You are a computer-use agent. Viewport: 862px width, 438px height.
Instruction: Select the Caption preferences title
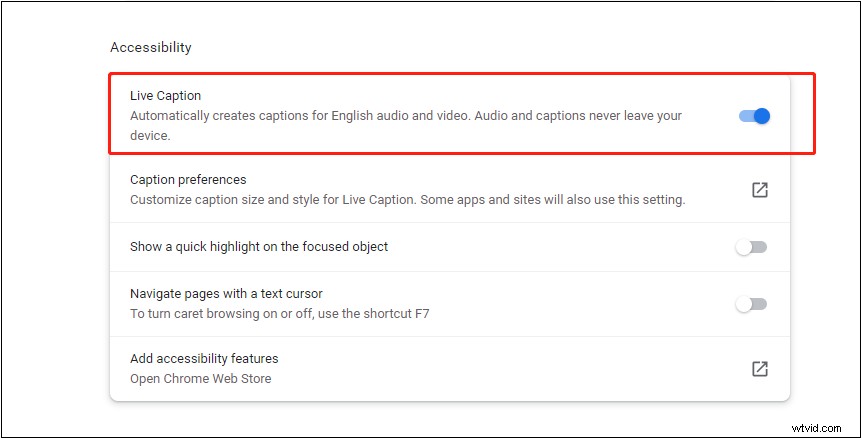pos(188,180)
